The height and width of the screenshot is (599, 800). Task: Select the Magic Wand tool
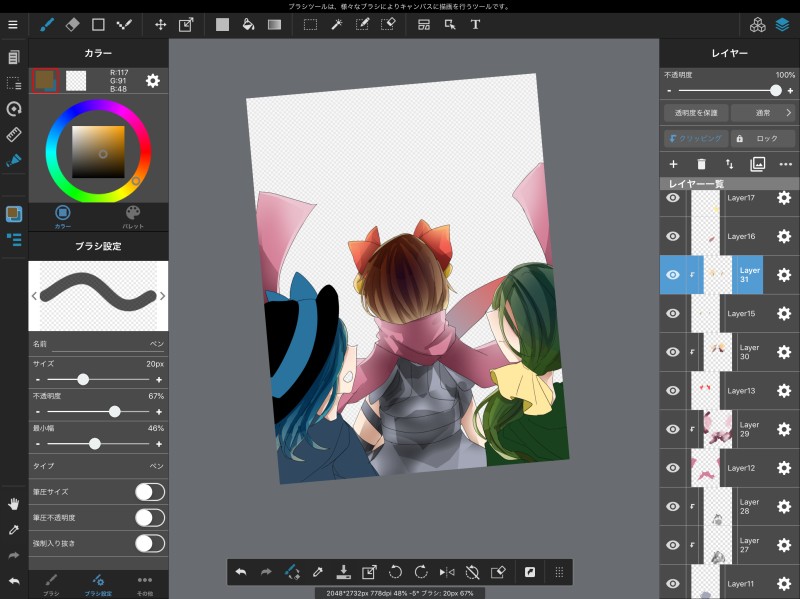336,24
